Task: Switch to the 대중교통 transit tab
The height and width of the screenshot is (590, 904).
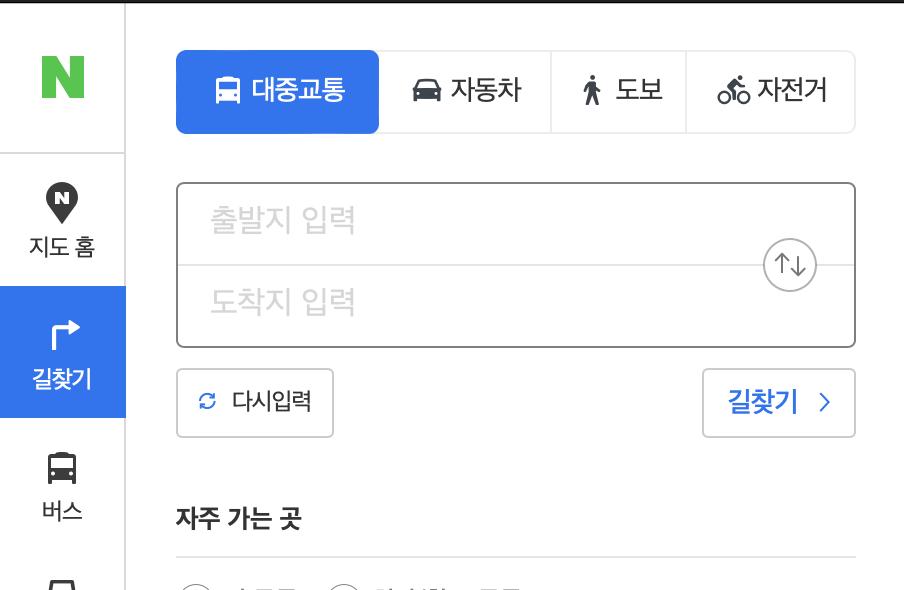Action: click(x=277, y=92)
